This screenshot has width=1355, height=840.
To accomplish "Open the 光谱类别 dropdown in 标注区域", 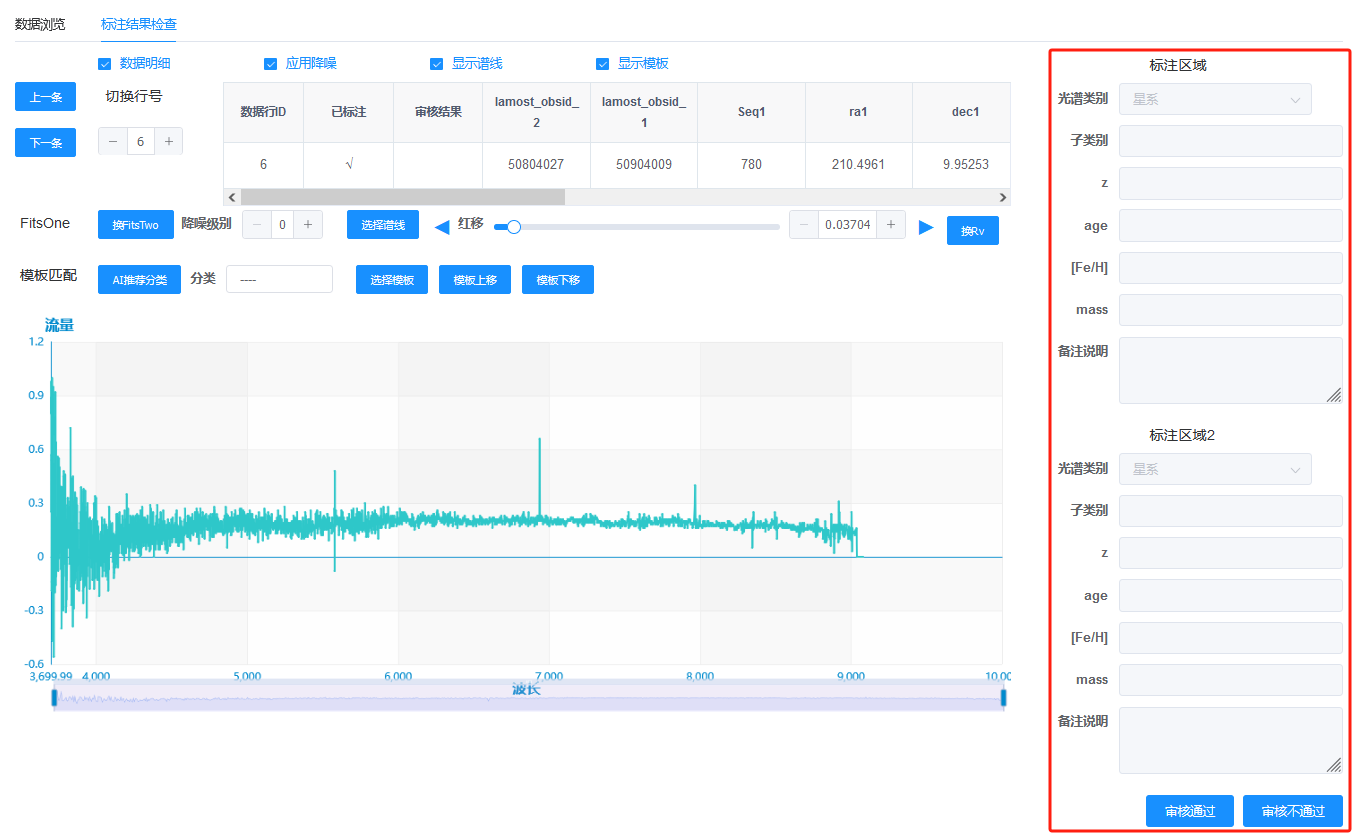I will click(1215, 99).
